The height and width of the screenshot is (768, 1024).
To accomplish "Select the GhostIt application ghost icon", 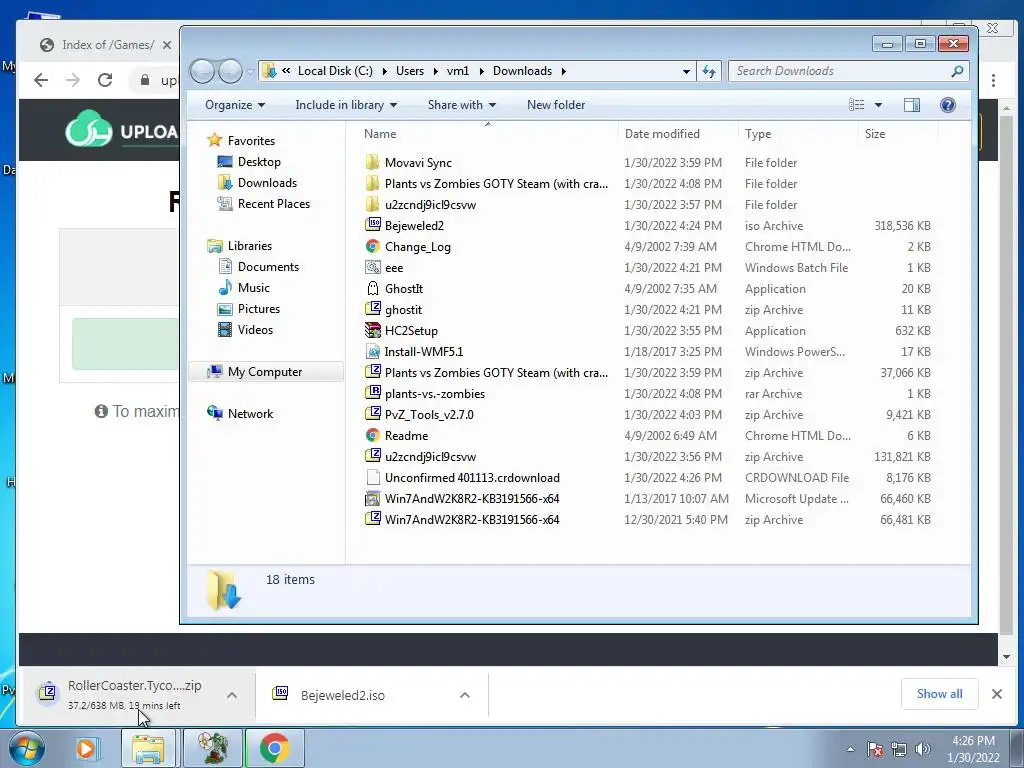I will [x=372, y=288].
